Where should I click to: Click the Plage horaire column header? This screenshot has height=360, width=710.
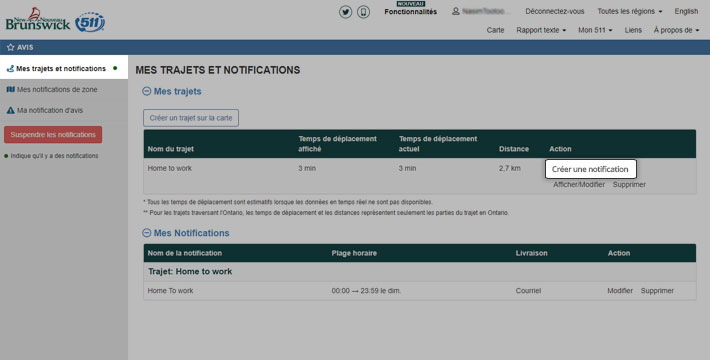point(354,253)
